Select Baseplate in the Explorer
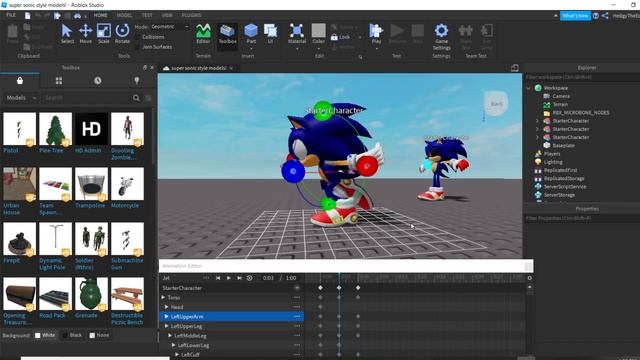Viewport: 640px width, 360px height. point(563,145)
